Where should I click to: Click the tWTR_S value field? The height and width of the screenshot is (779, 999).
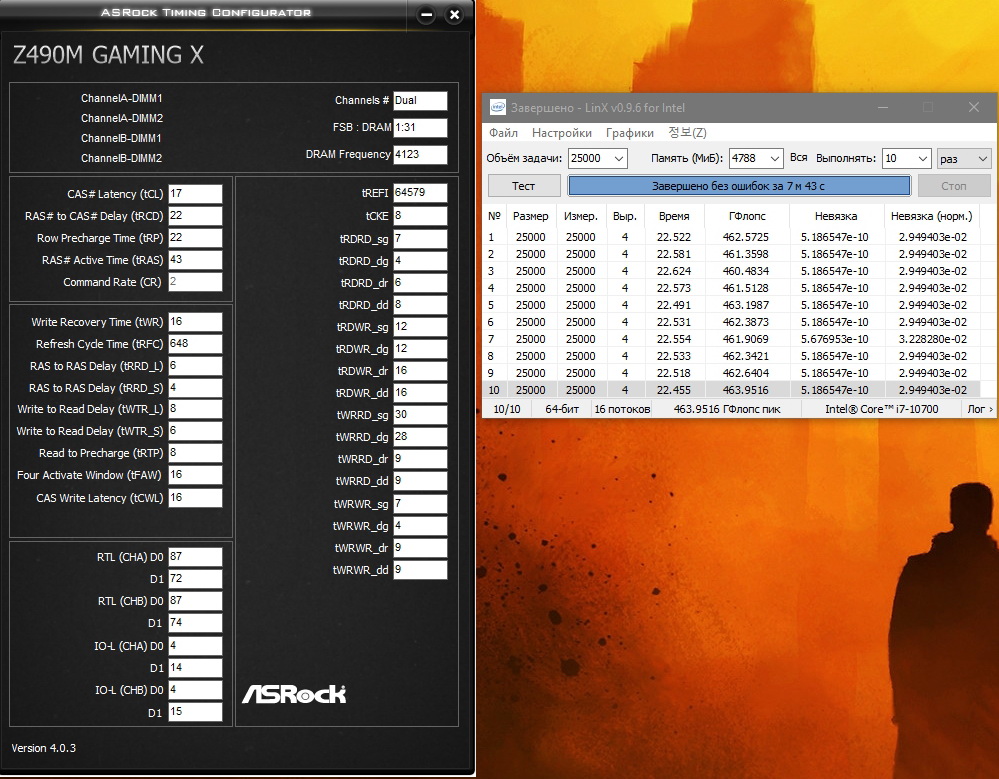[x=195, y=431]
